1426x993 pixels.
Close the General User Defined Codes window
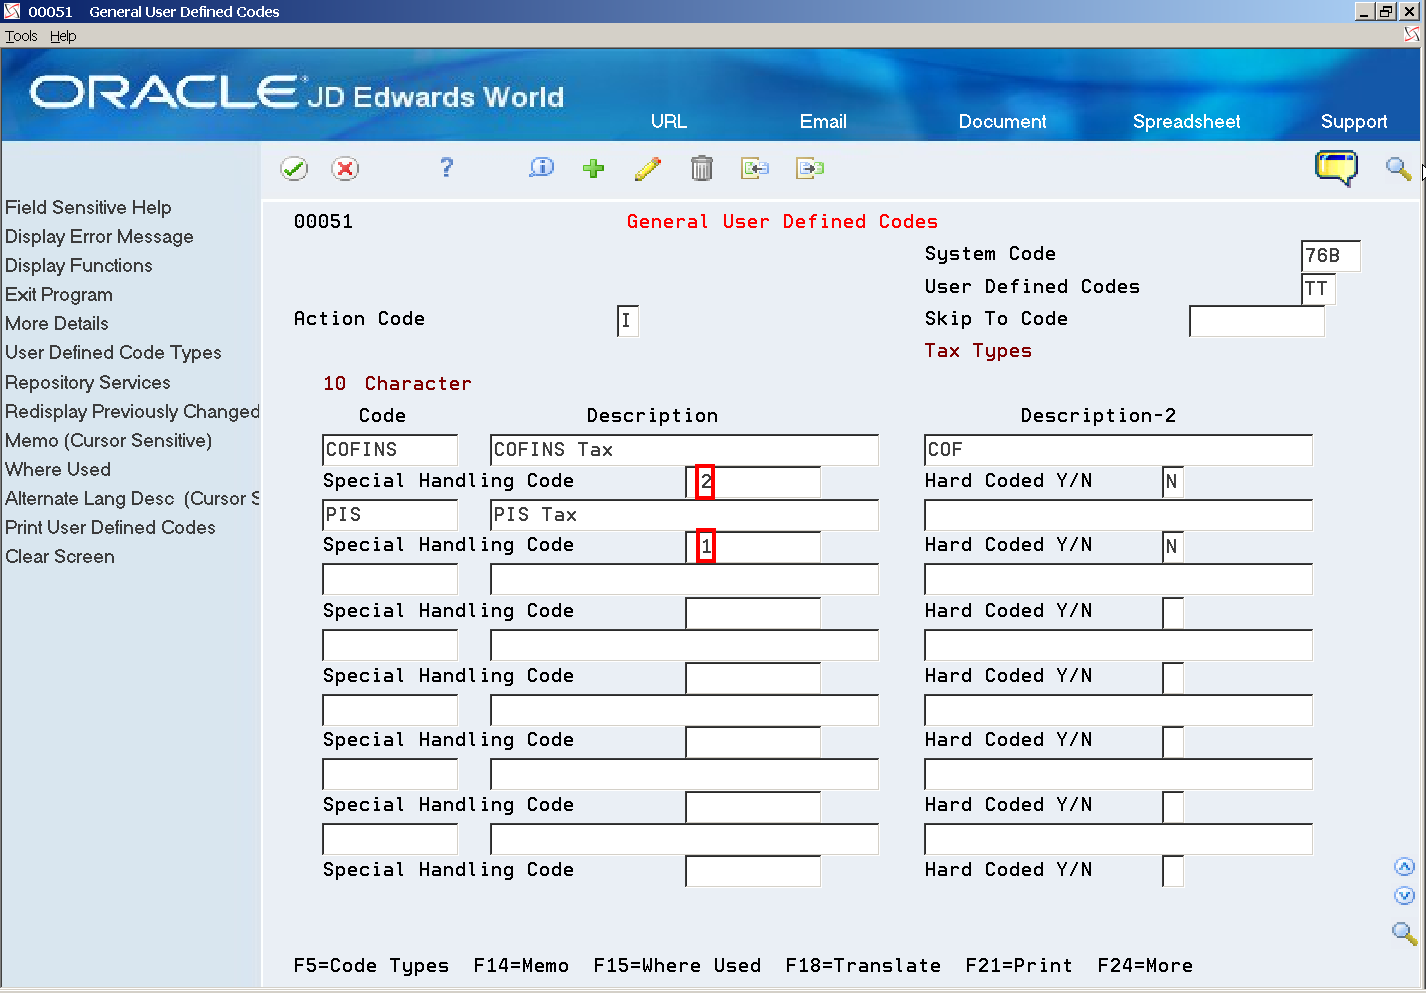coord(1409,11)
